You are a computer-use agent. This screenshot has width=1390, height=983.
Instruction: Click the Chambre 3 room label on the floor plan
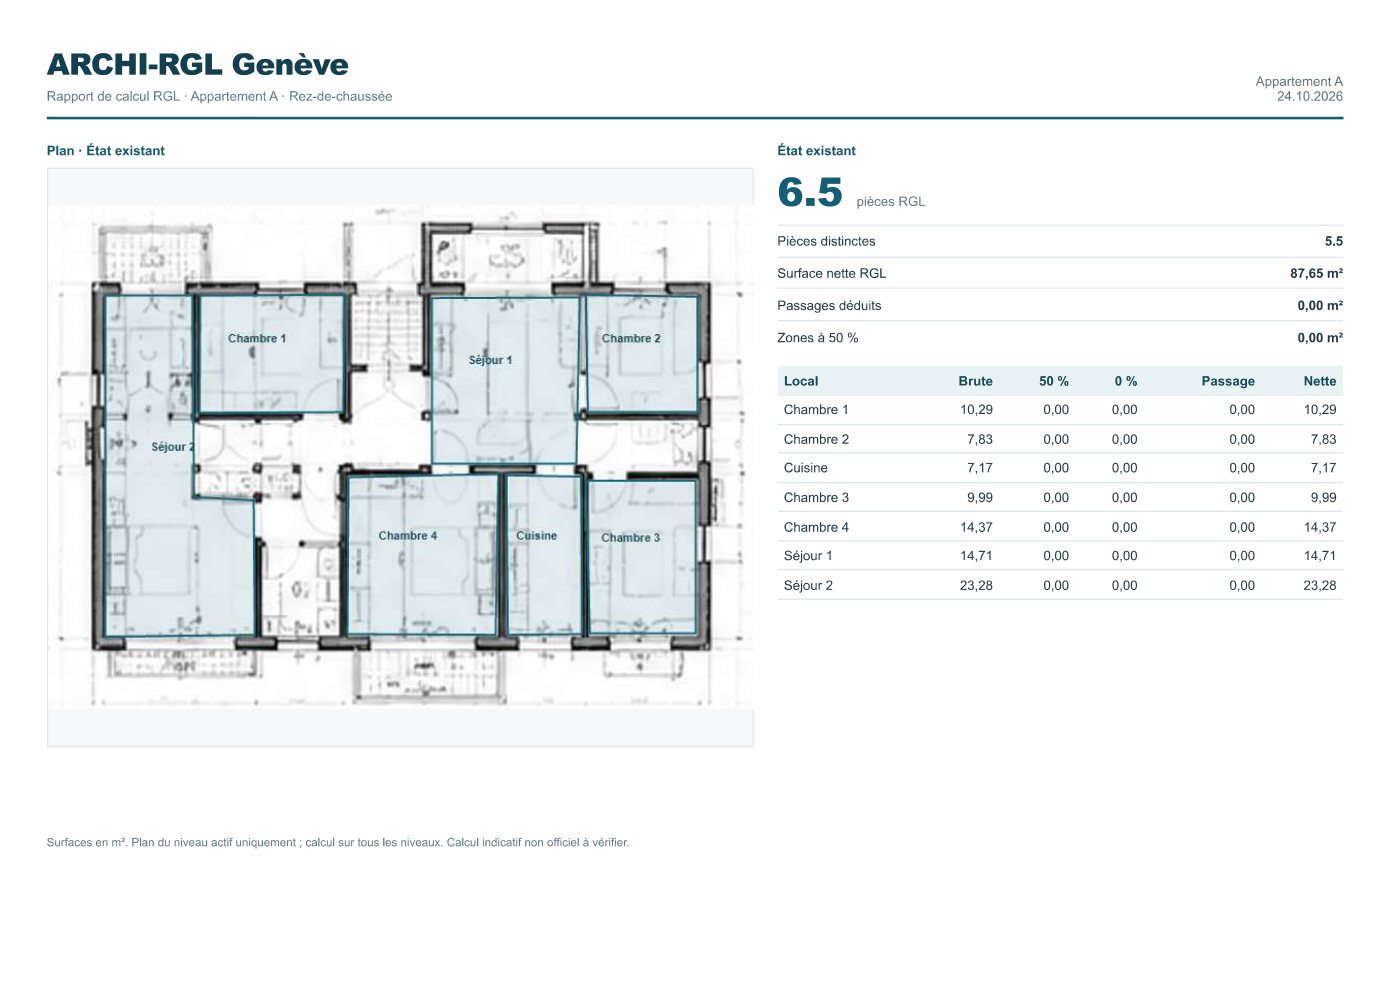[x=631, y=538]
